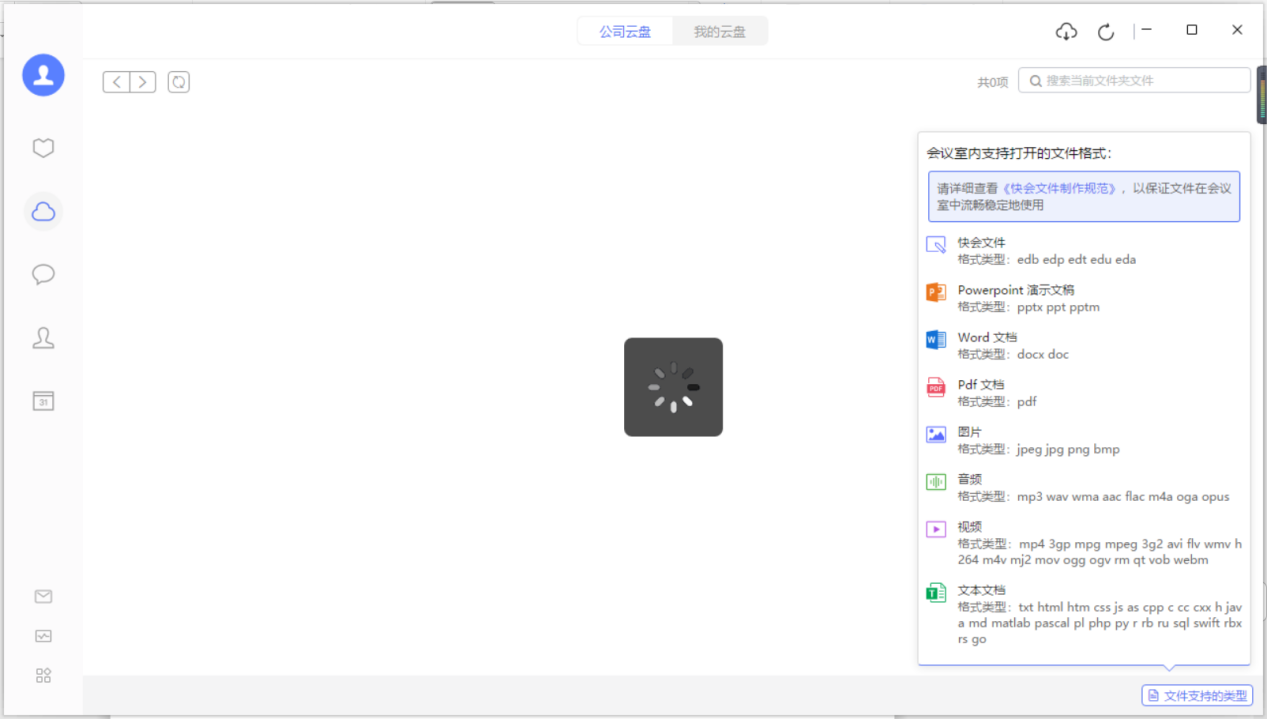
Task: Focus the 搜索当前文件夹文件 search field
Action: 1134,80
